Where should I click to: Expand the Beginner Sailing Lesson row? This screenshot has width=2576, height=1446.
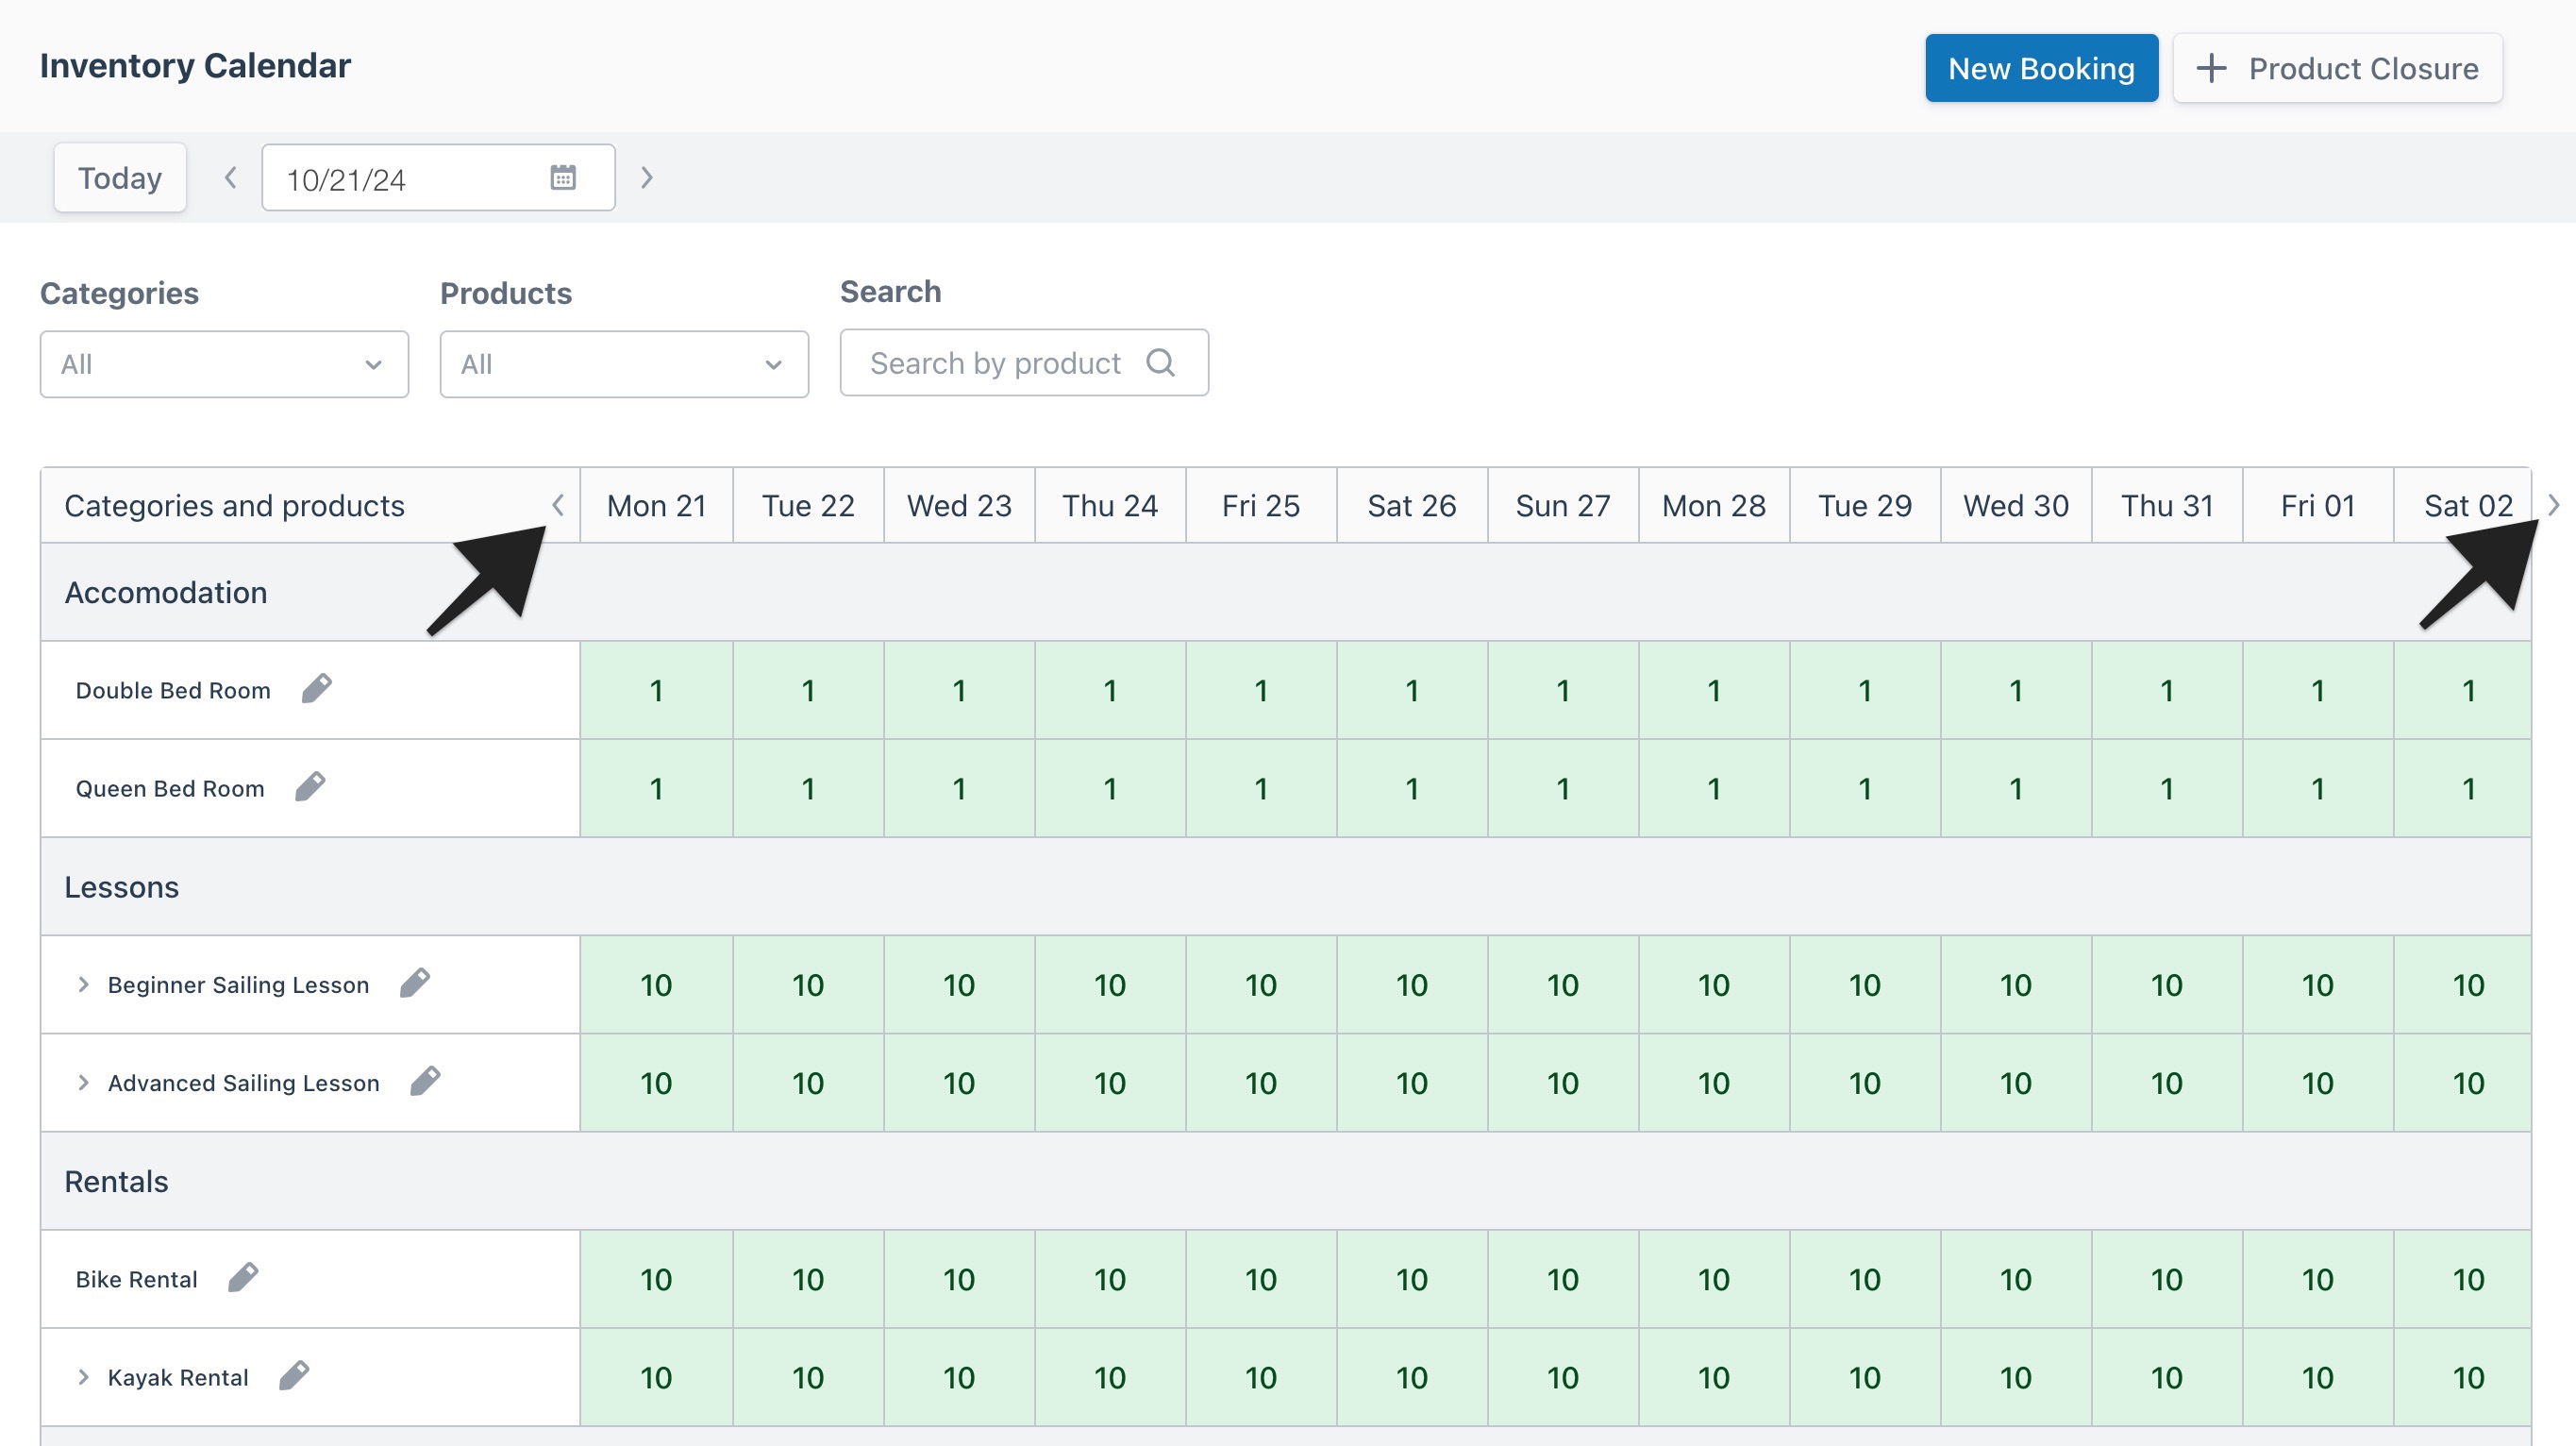click(x=83, y=984)
